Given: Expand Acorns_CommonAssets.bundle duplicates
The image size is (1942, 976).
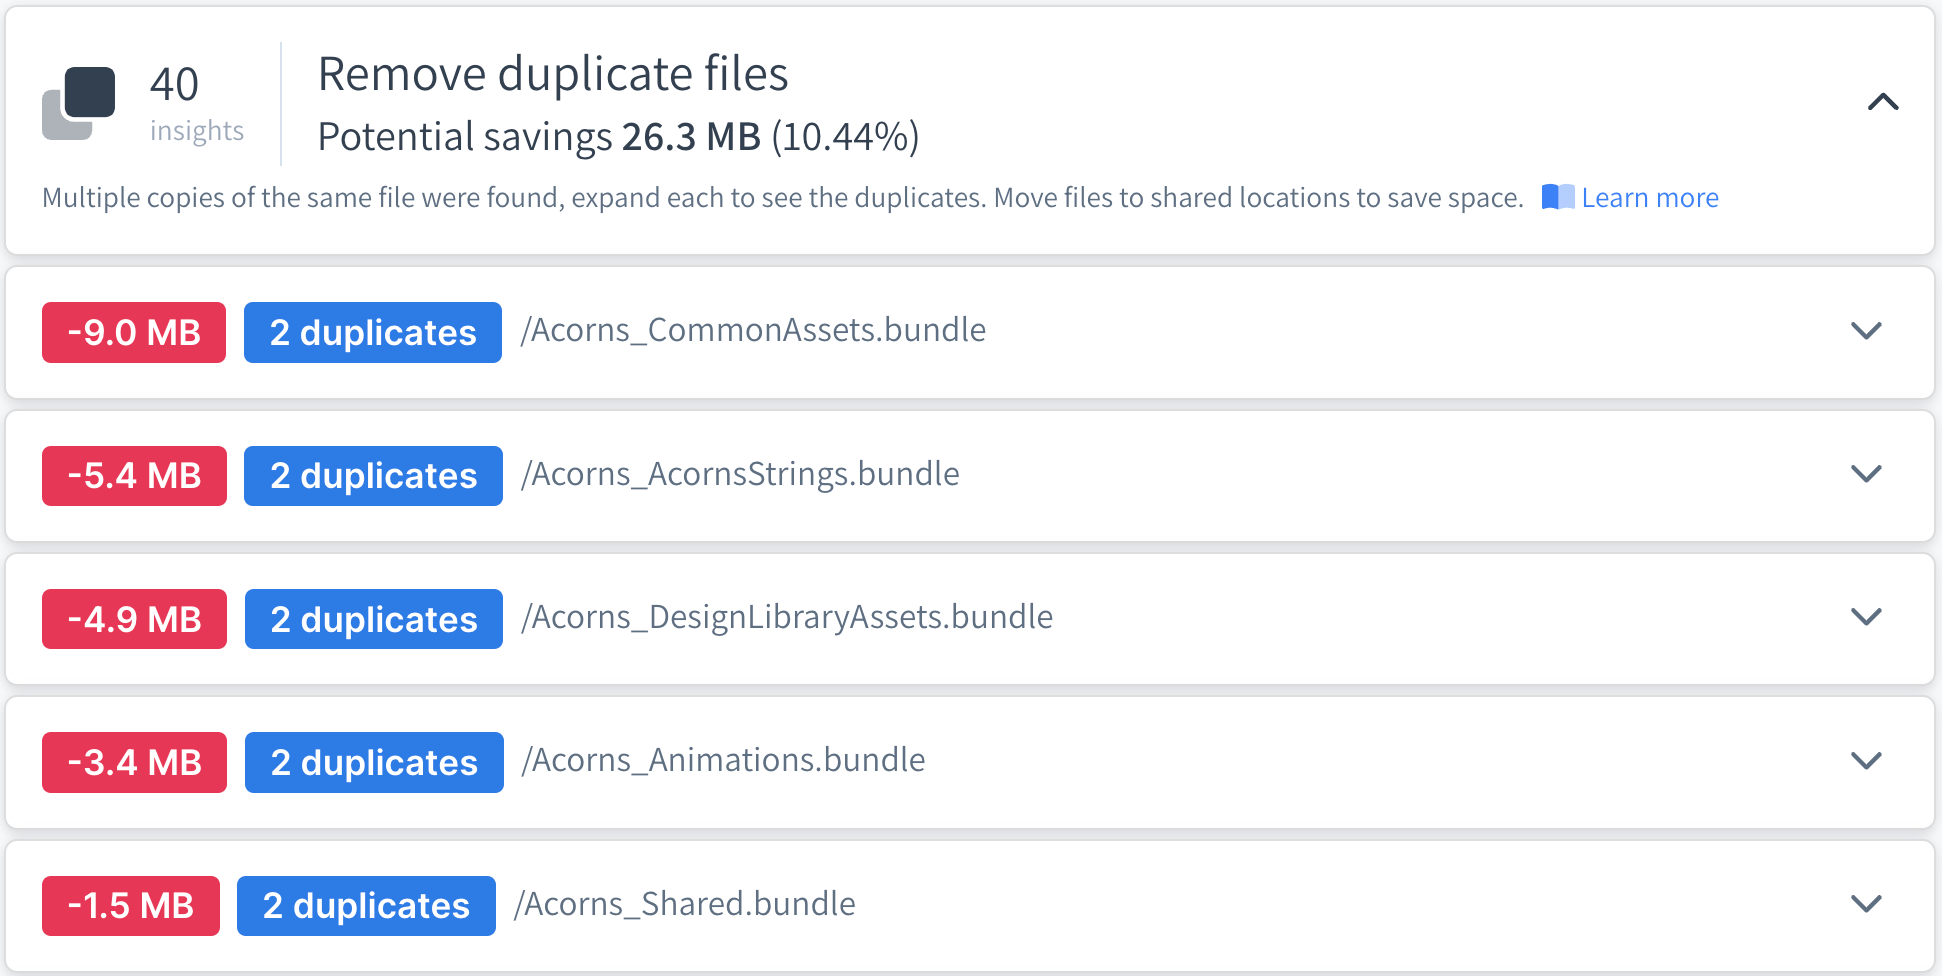Looking at the screenshot, I should pyautogui.click(x=1866, y=332).
